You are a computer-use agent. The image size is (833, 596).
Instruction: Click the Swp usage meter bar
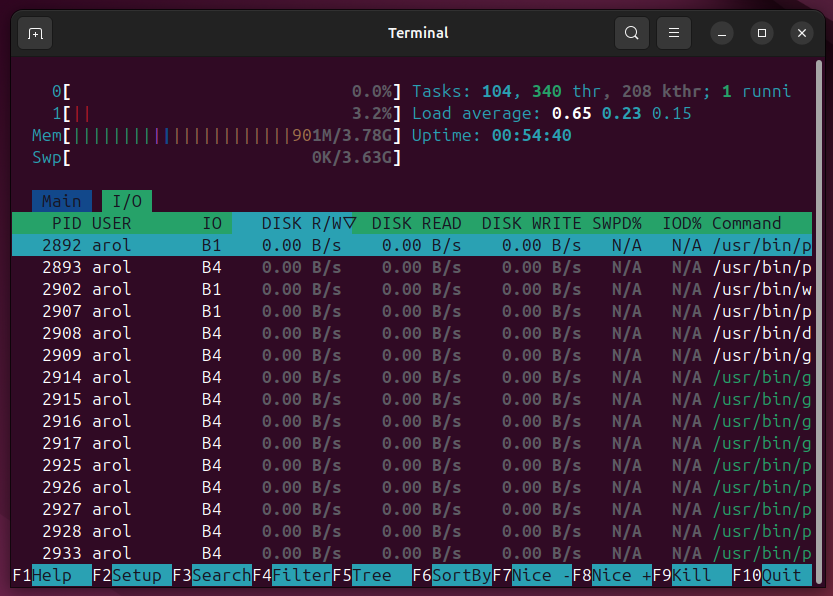(216, 158)
